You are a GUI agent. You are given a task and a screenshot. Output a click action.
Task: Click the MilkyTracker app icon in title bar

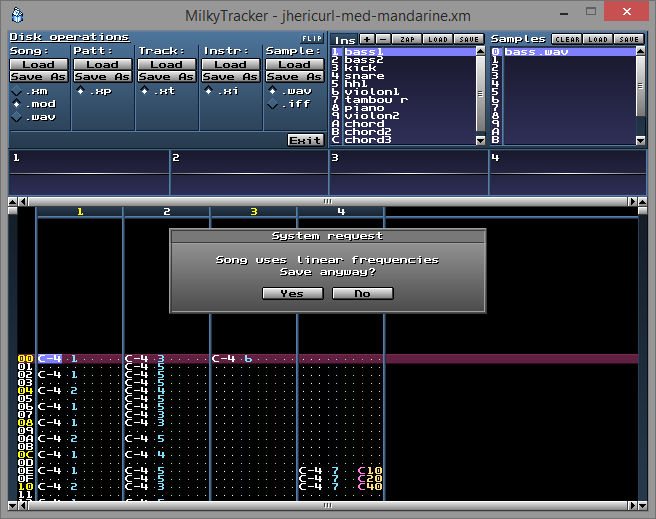click(18, 15)
